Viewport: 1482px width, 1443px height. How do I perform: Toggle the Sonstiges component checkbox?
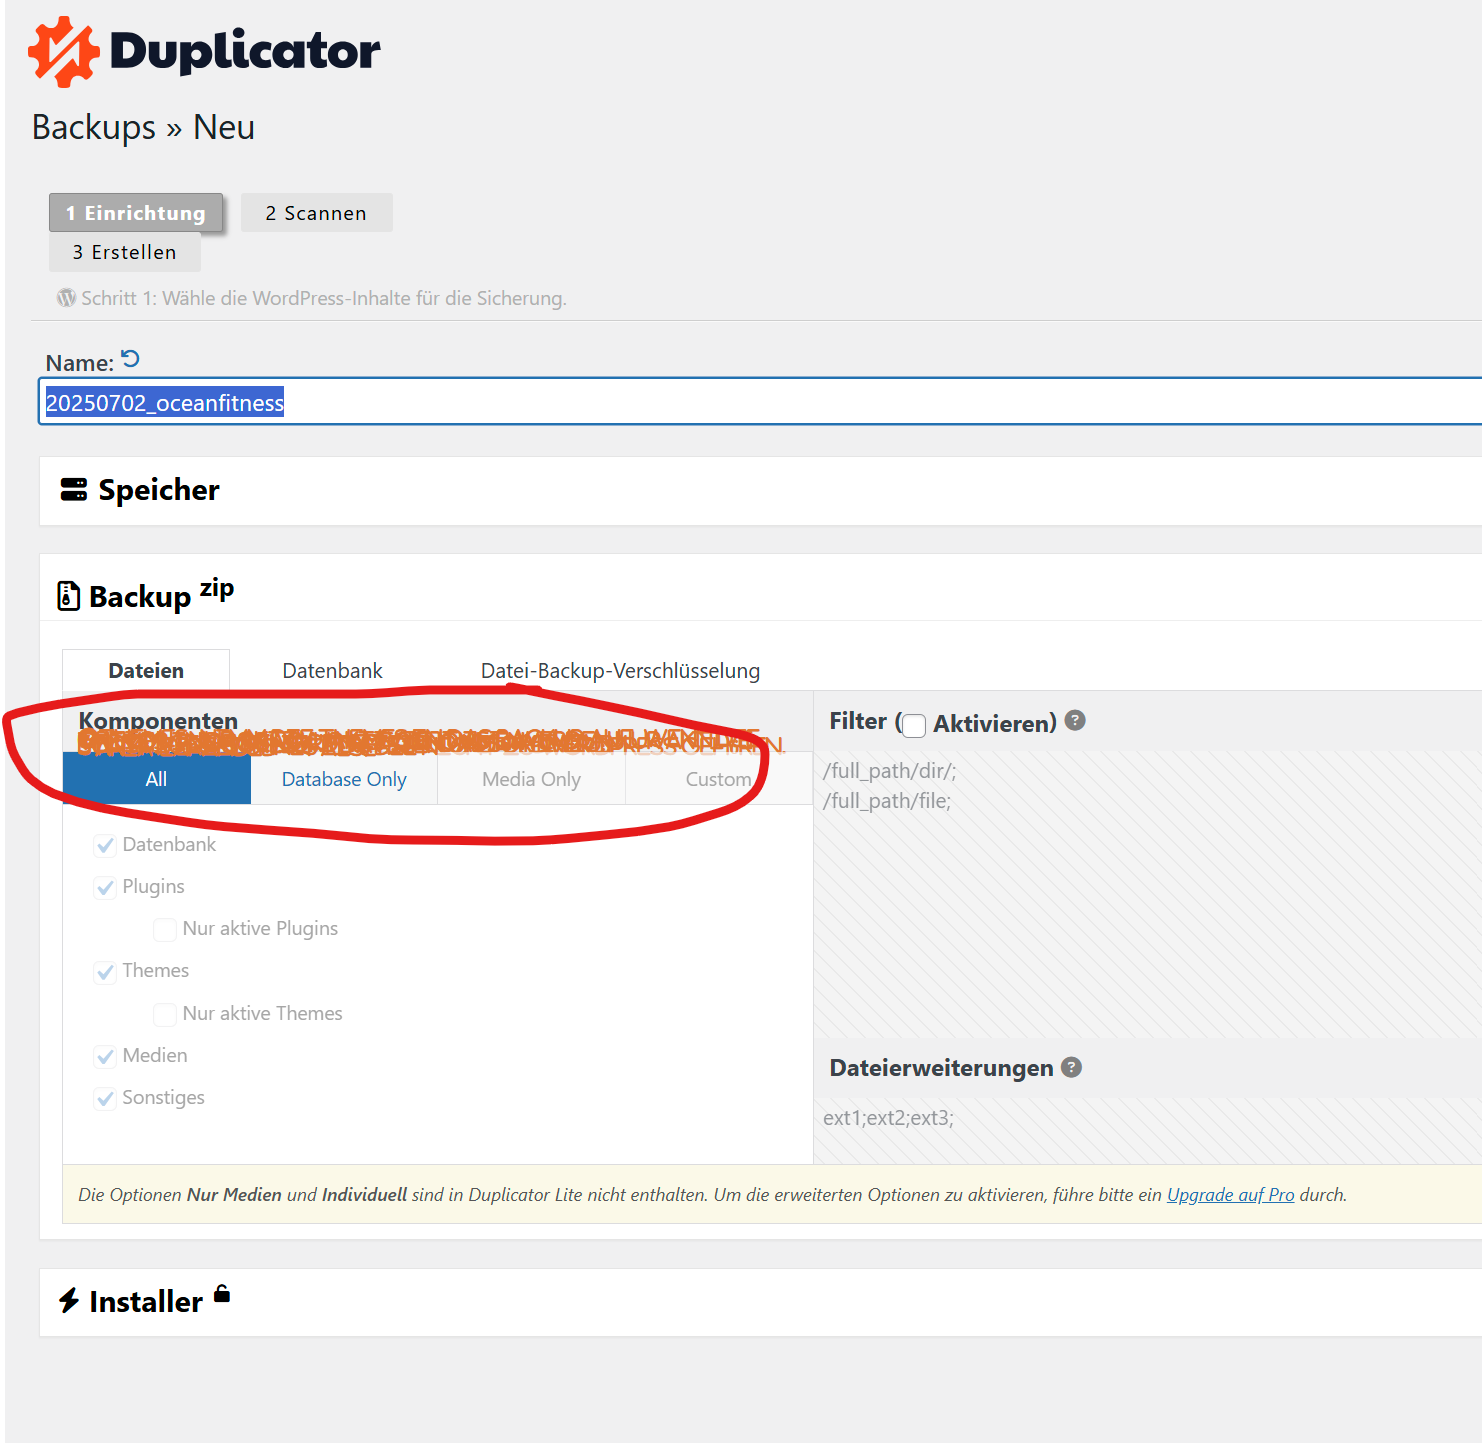point(105,1098)
